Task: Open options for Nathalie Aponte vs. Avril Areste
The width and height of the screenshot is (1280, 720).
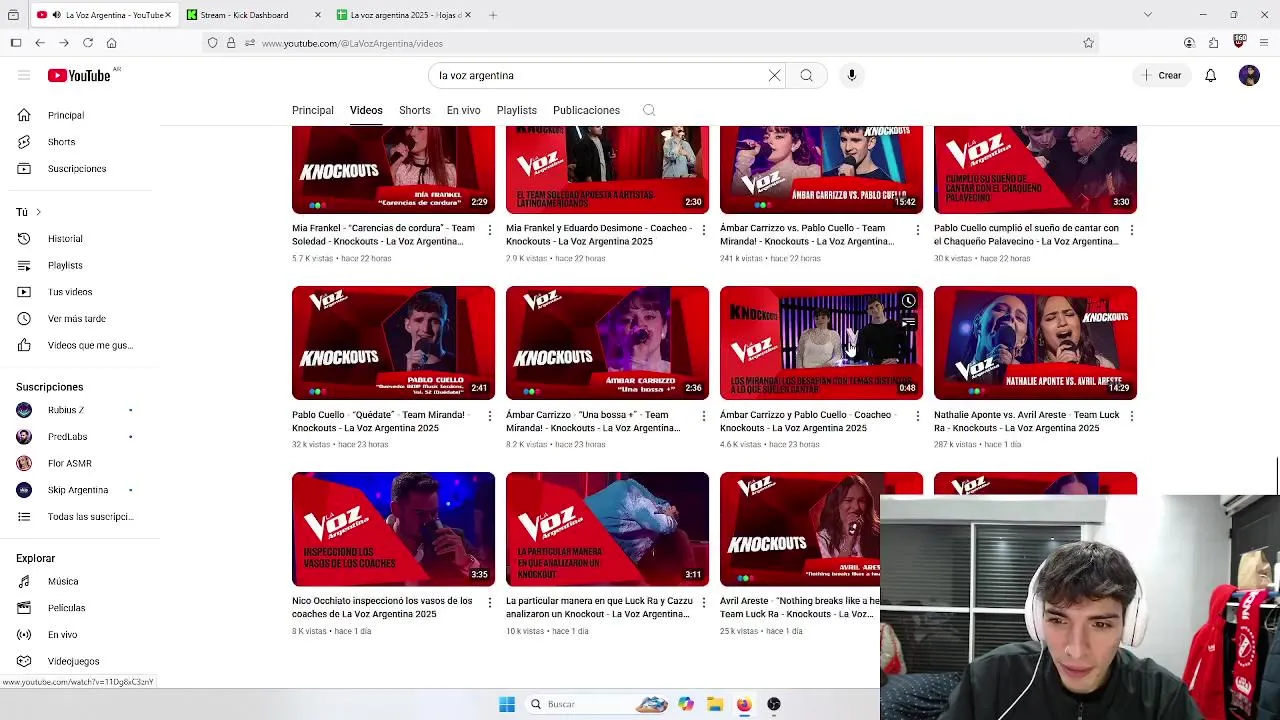Action: click(1131, 416)
